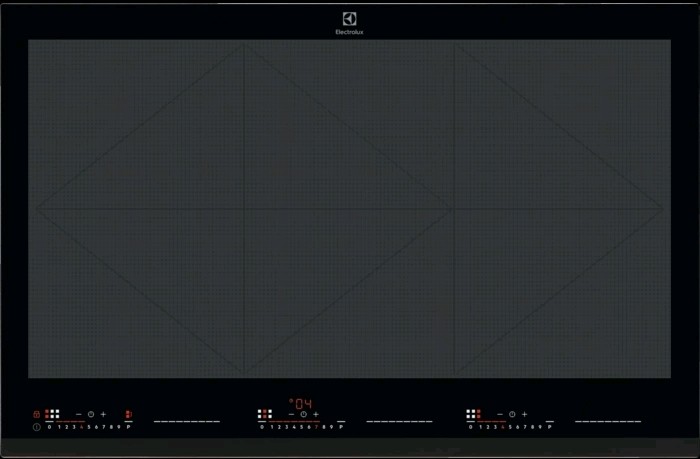This screenshot has height=459, width=700.
Task: Tap the bridge function icon above left P
Action: tap(129, 414)
